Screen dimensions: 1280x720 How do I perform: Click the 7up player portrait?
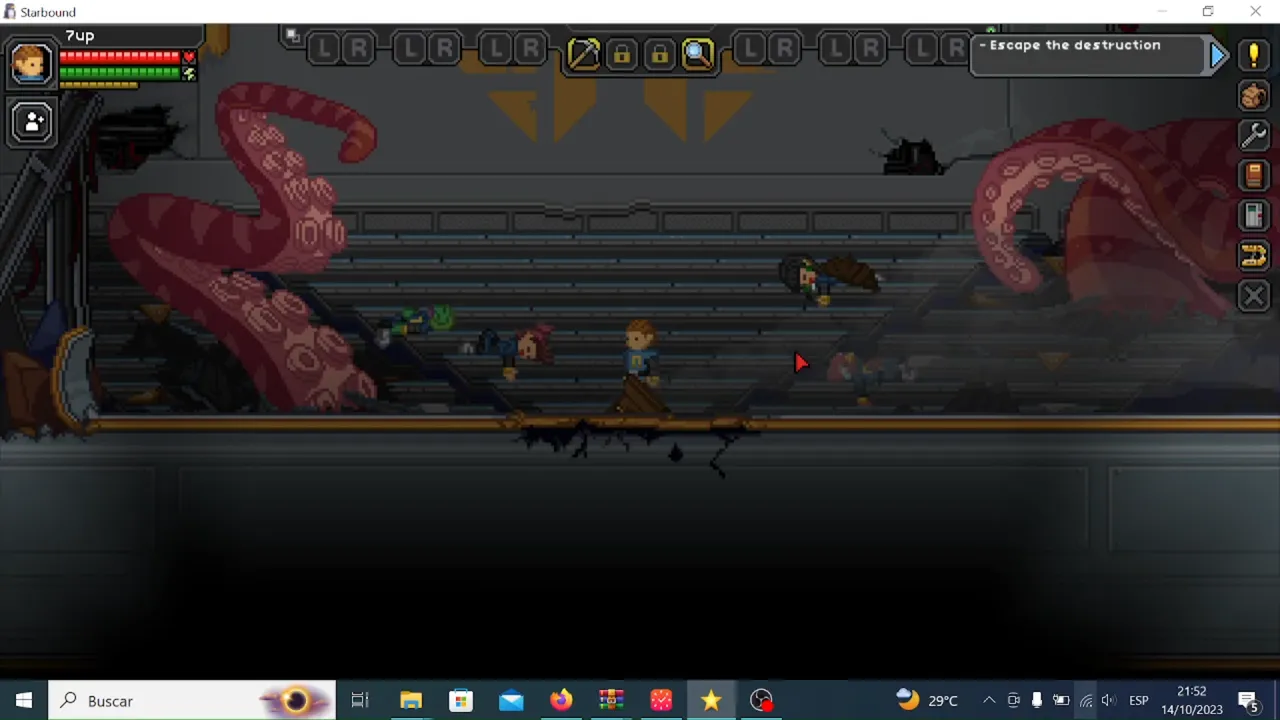tap(31, 63)
